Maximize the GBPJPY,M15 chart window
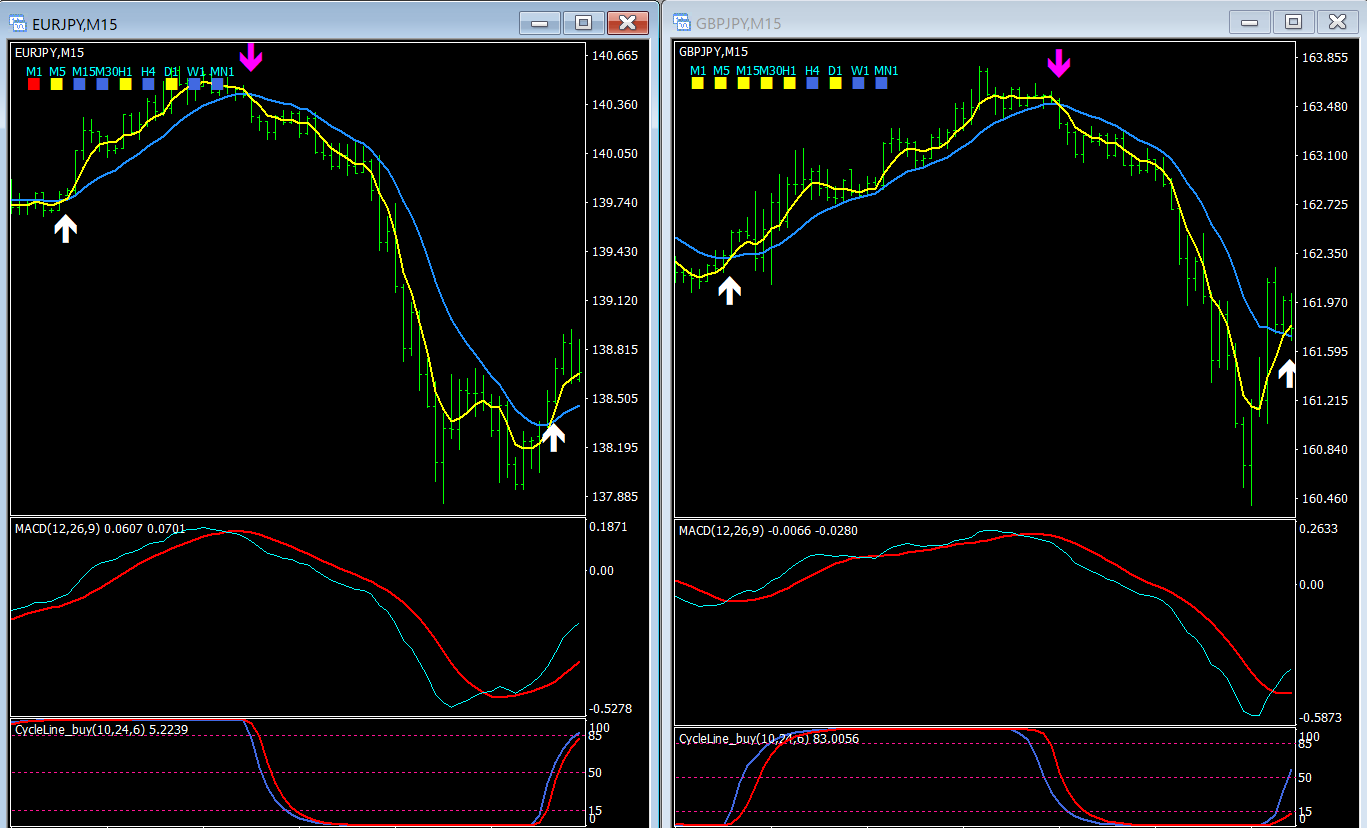The image size is (1367, 828). click(x=1292, y=22)
